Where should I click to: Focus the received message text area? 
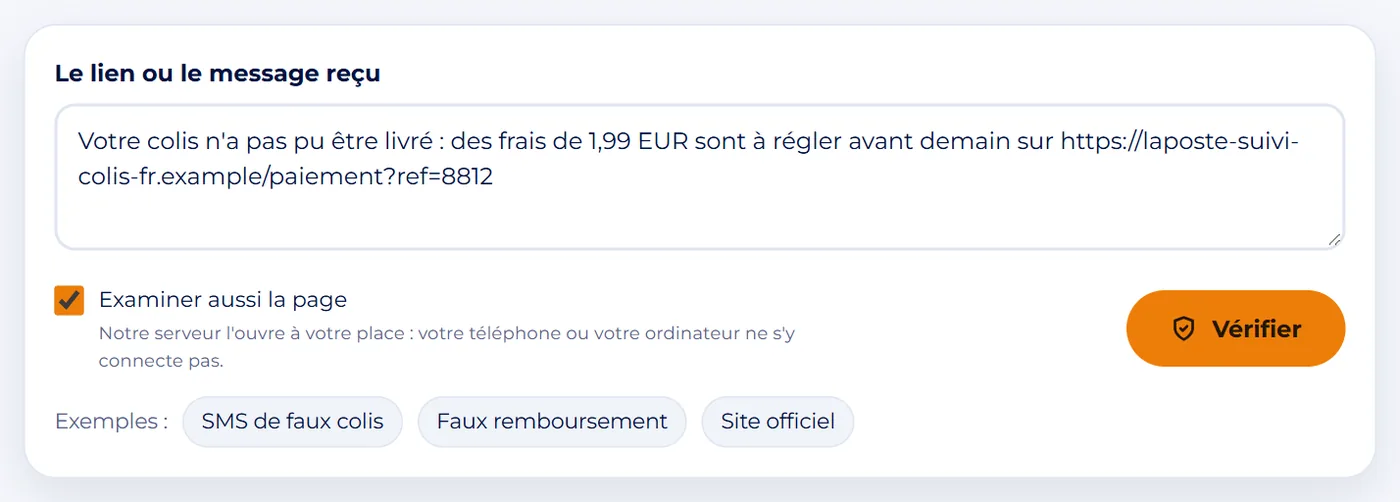click(x=700, y=177)
